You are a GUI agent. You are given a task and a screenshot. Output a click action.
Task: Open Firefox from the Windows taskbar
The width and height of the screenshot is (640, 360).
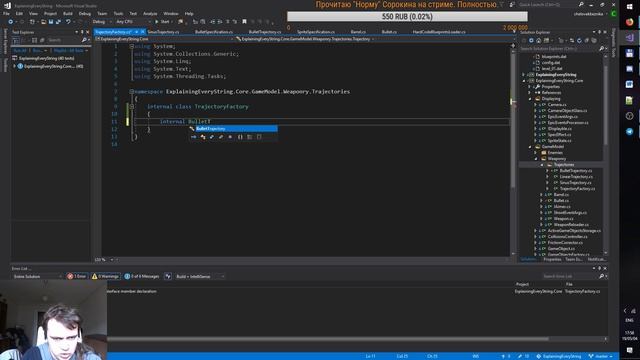point(629,22)
